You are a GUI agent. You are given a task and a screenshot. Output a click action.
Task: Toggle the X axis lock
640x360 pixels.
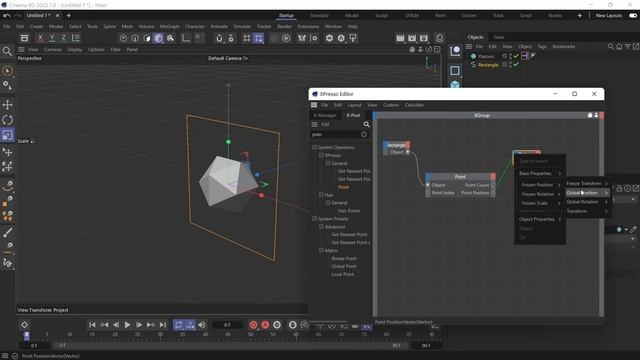click(40, 38)
